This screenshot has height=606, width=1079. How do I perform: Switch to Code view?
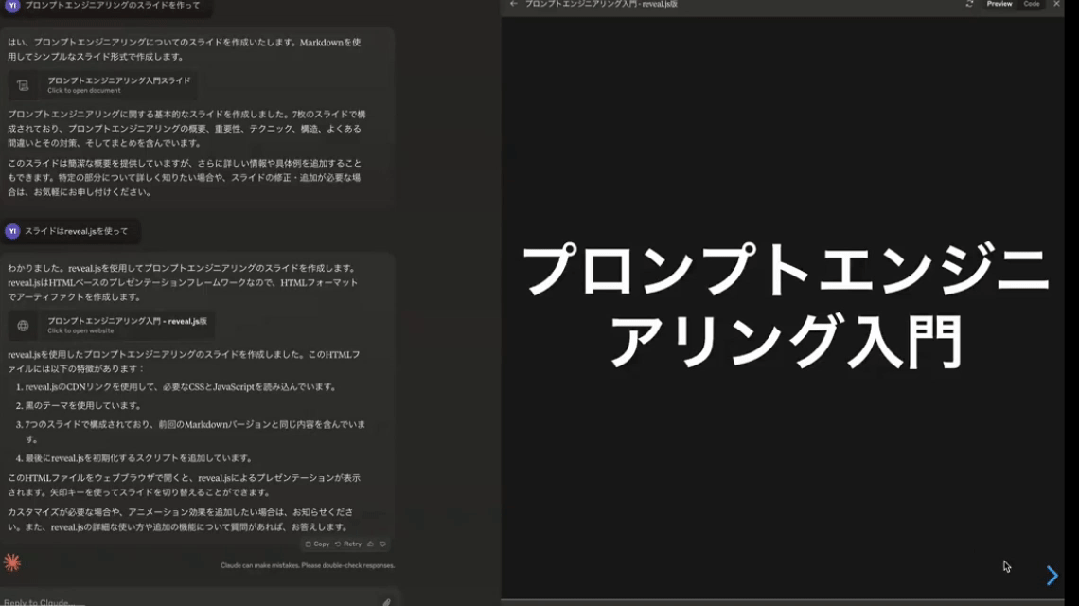tap(1031, 4)
